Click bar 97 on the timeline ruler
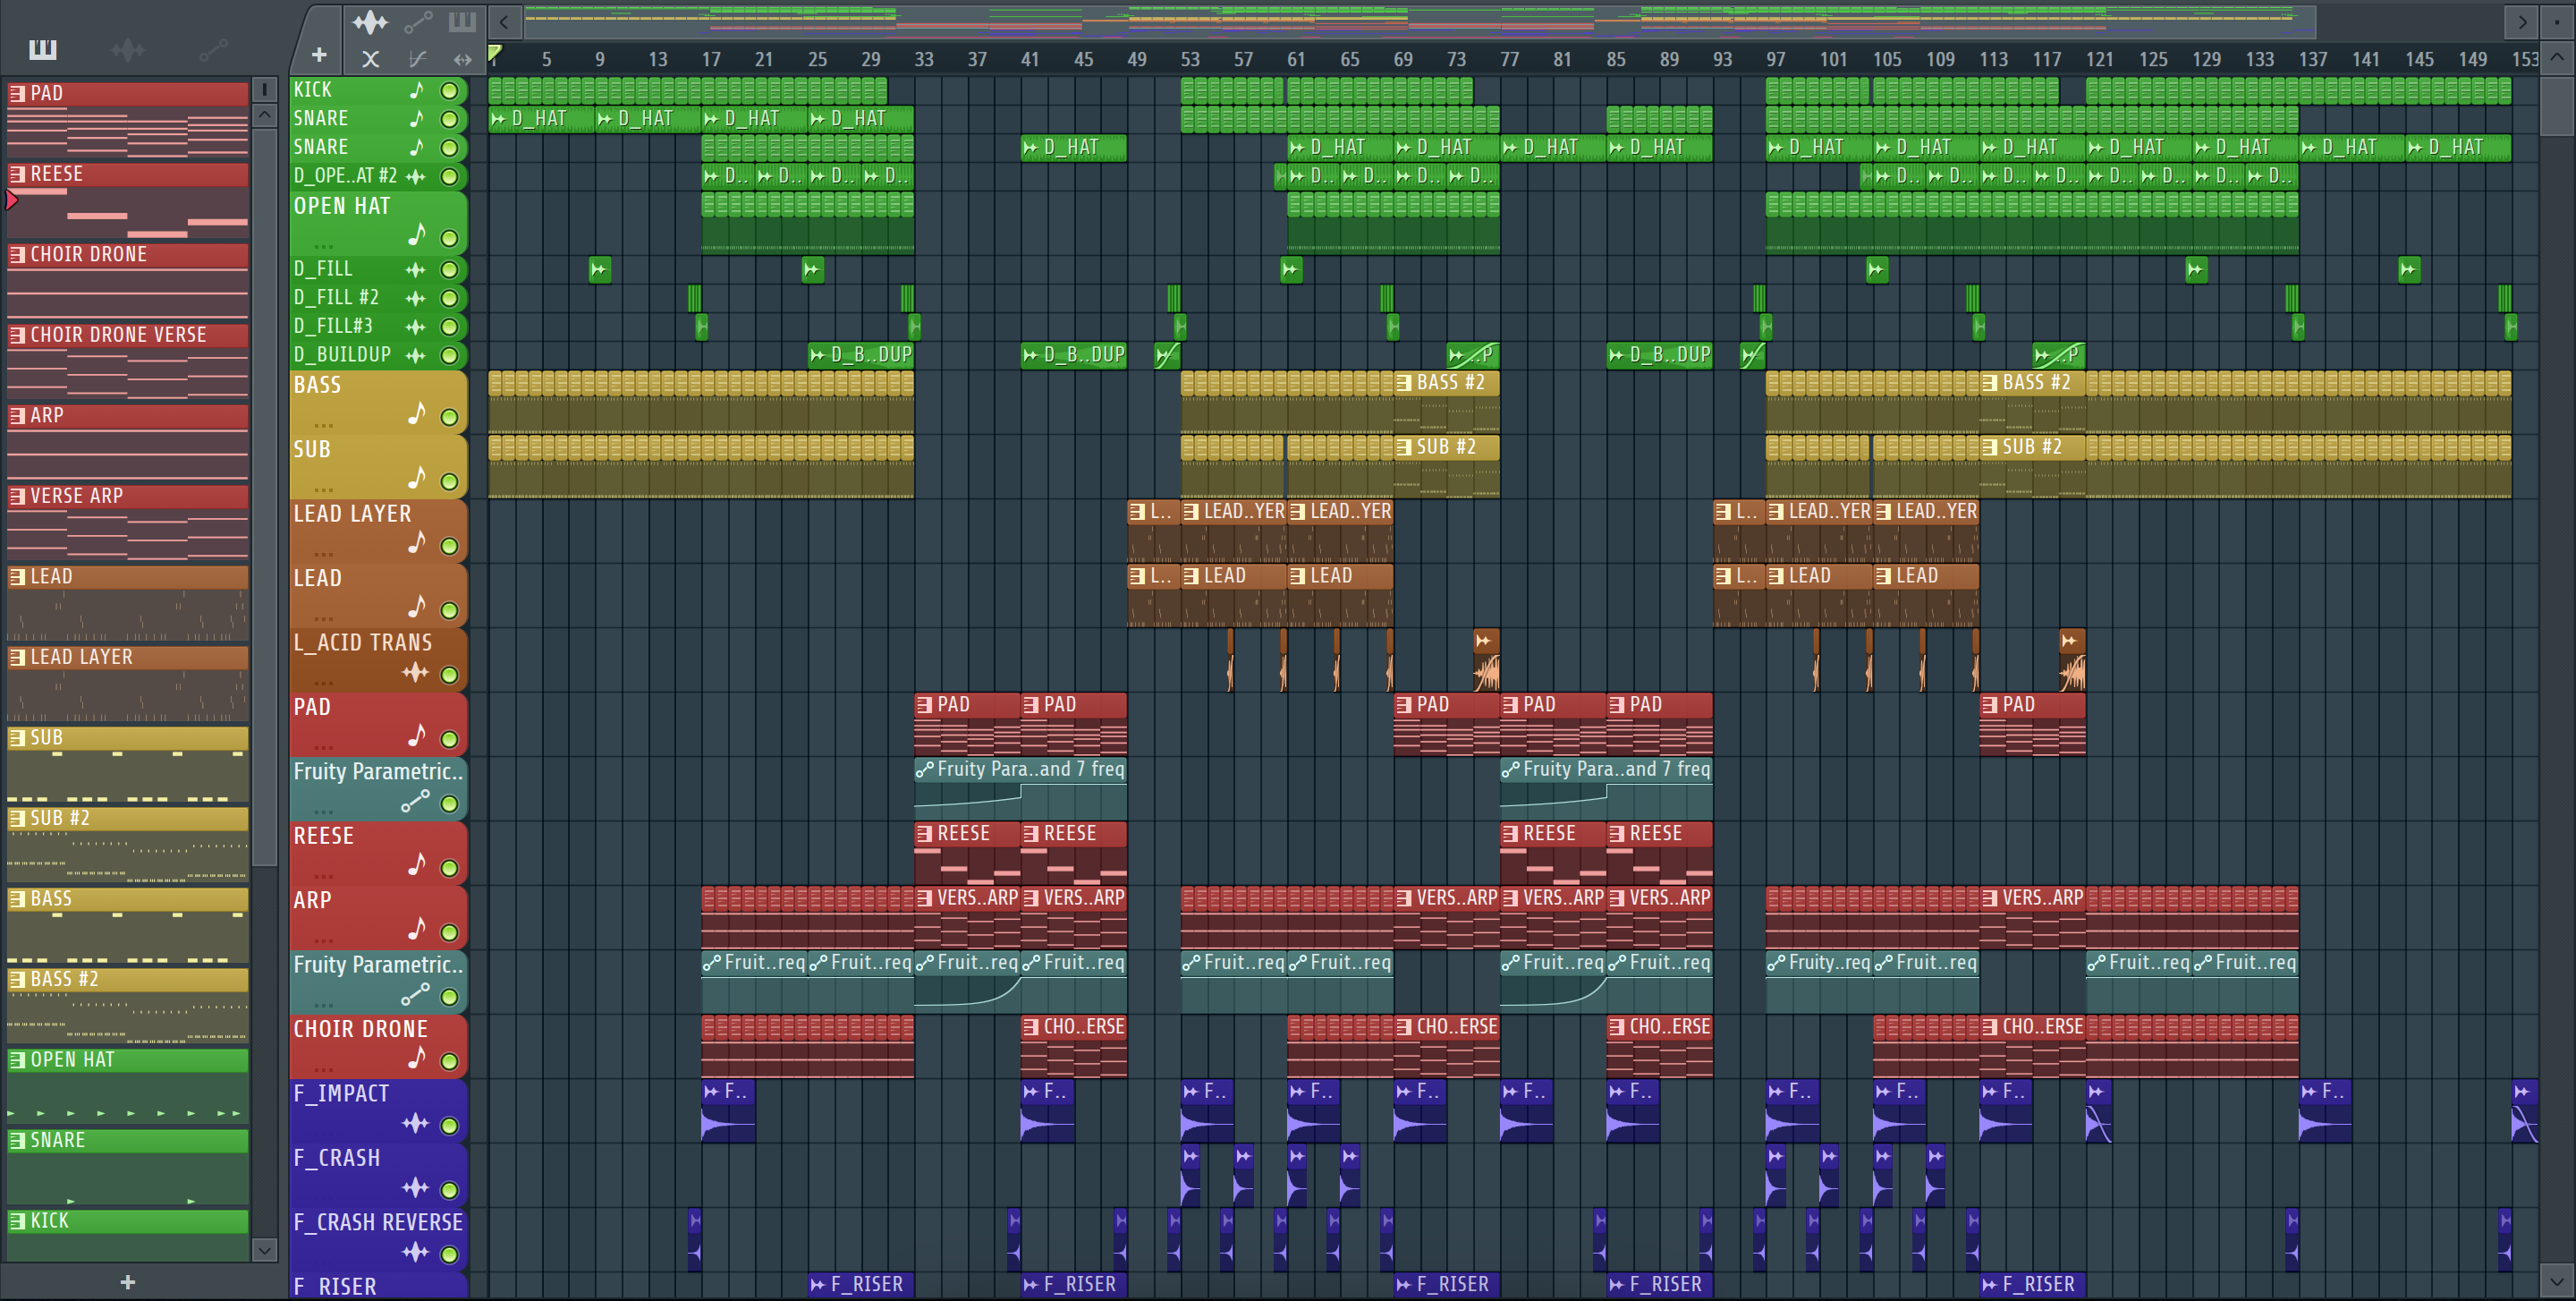 (1776, 60)
